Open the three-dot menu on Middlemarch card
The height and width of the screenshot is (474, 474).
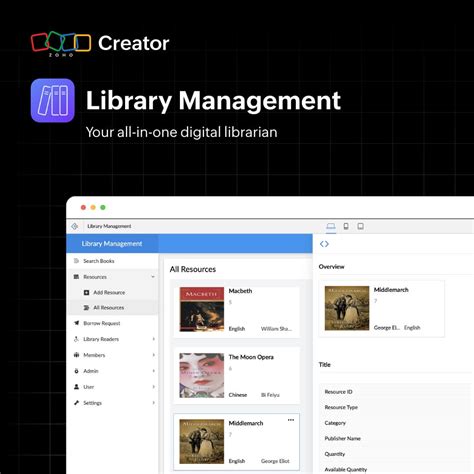tap(291, 420)
